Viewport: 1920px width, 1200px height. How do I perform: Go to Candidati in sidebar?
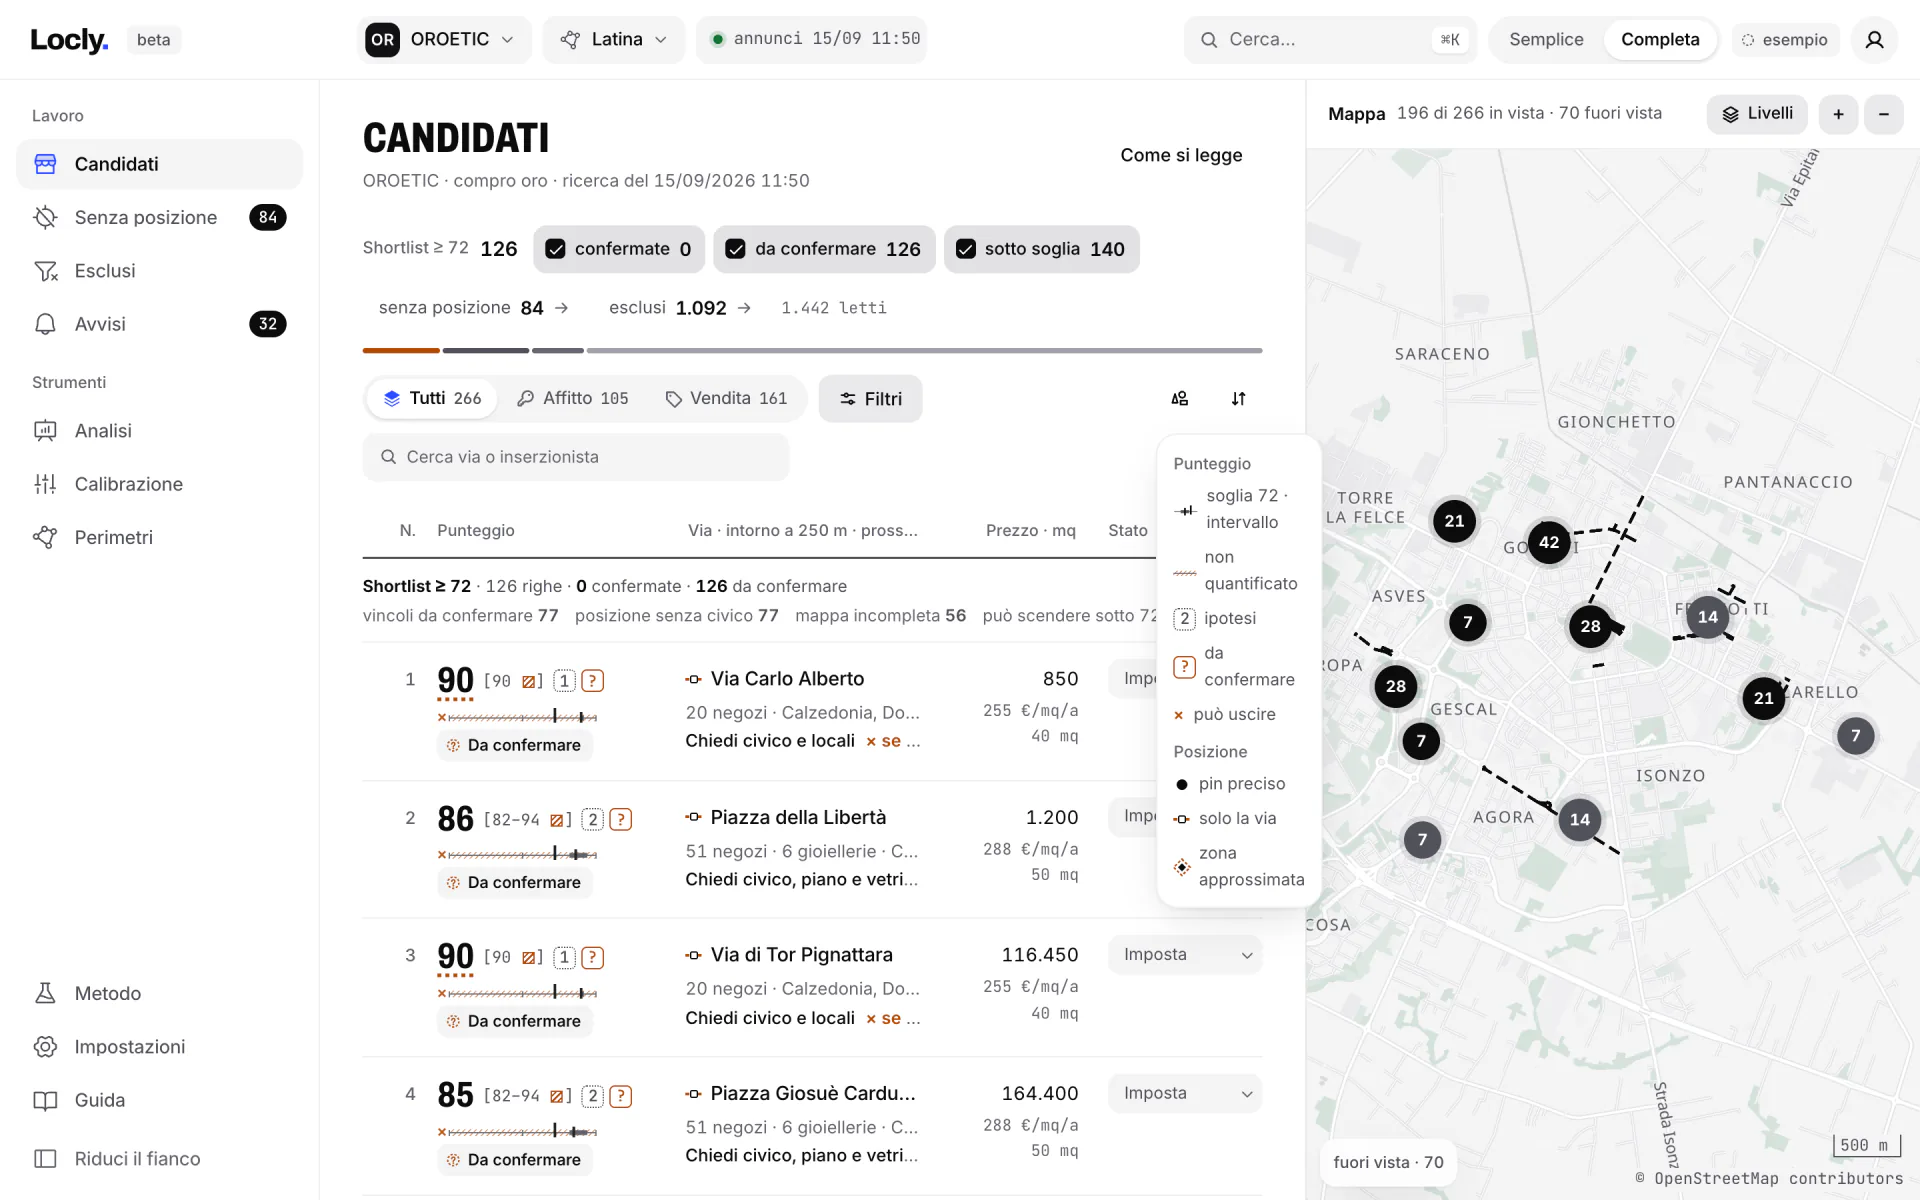click(x=159, y=164)
